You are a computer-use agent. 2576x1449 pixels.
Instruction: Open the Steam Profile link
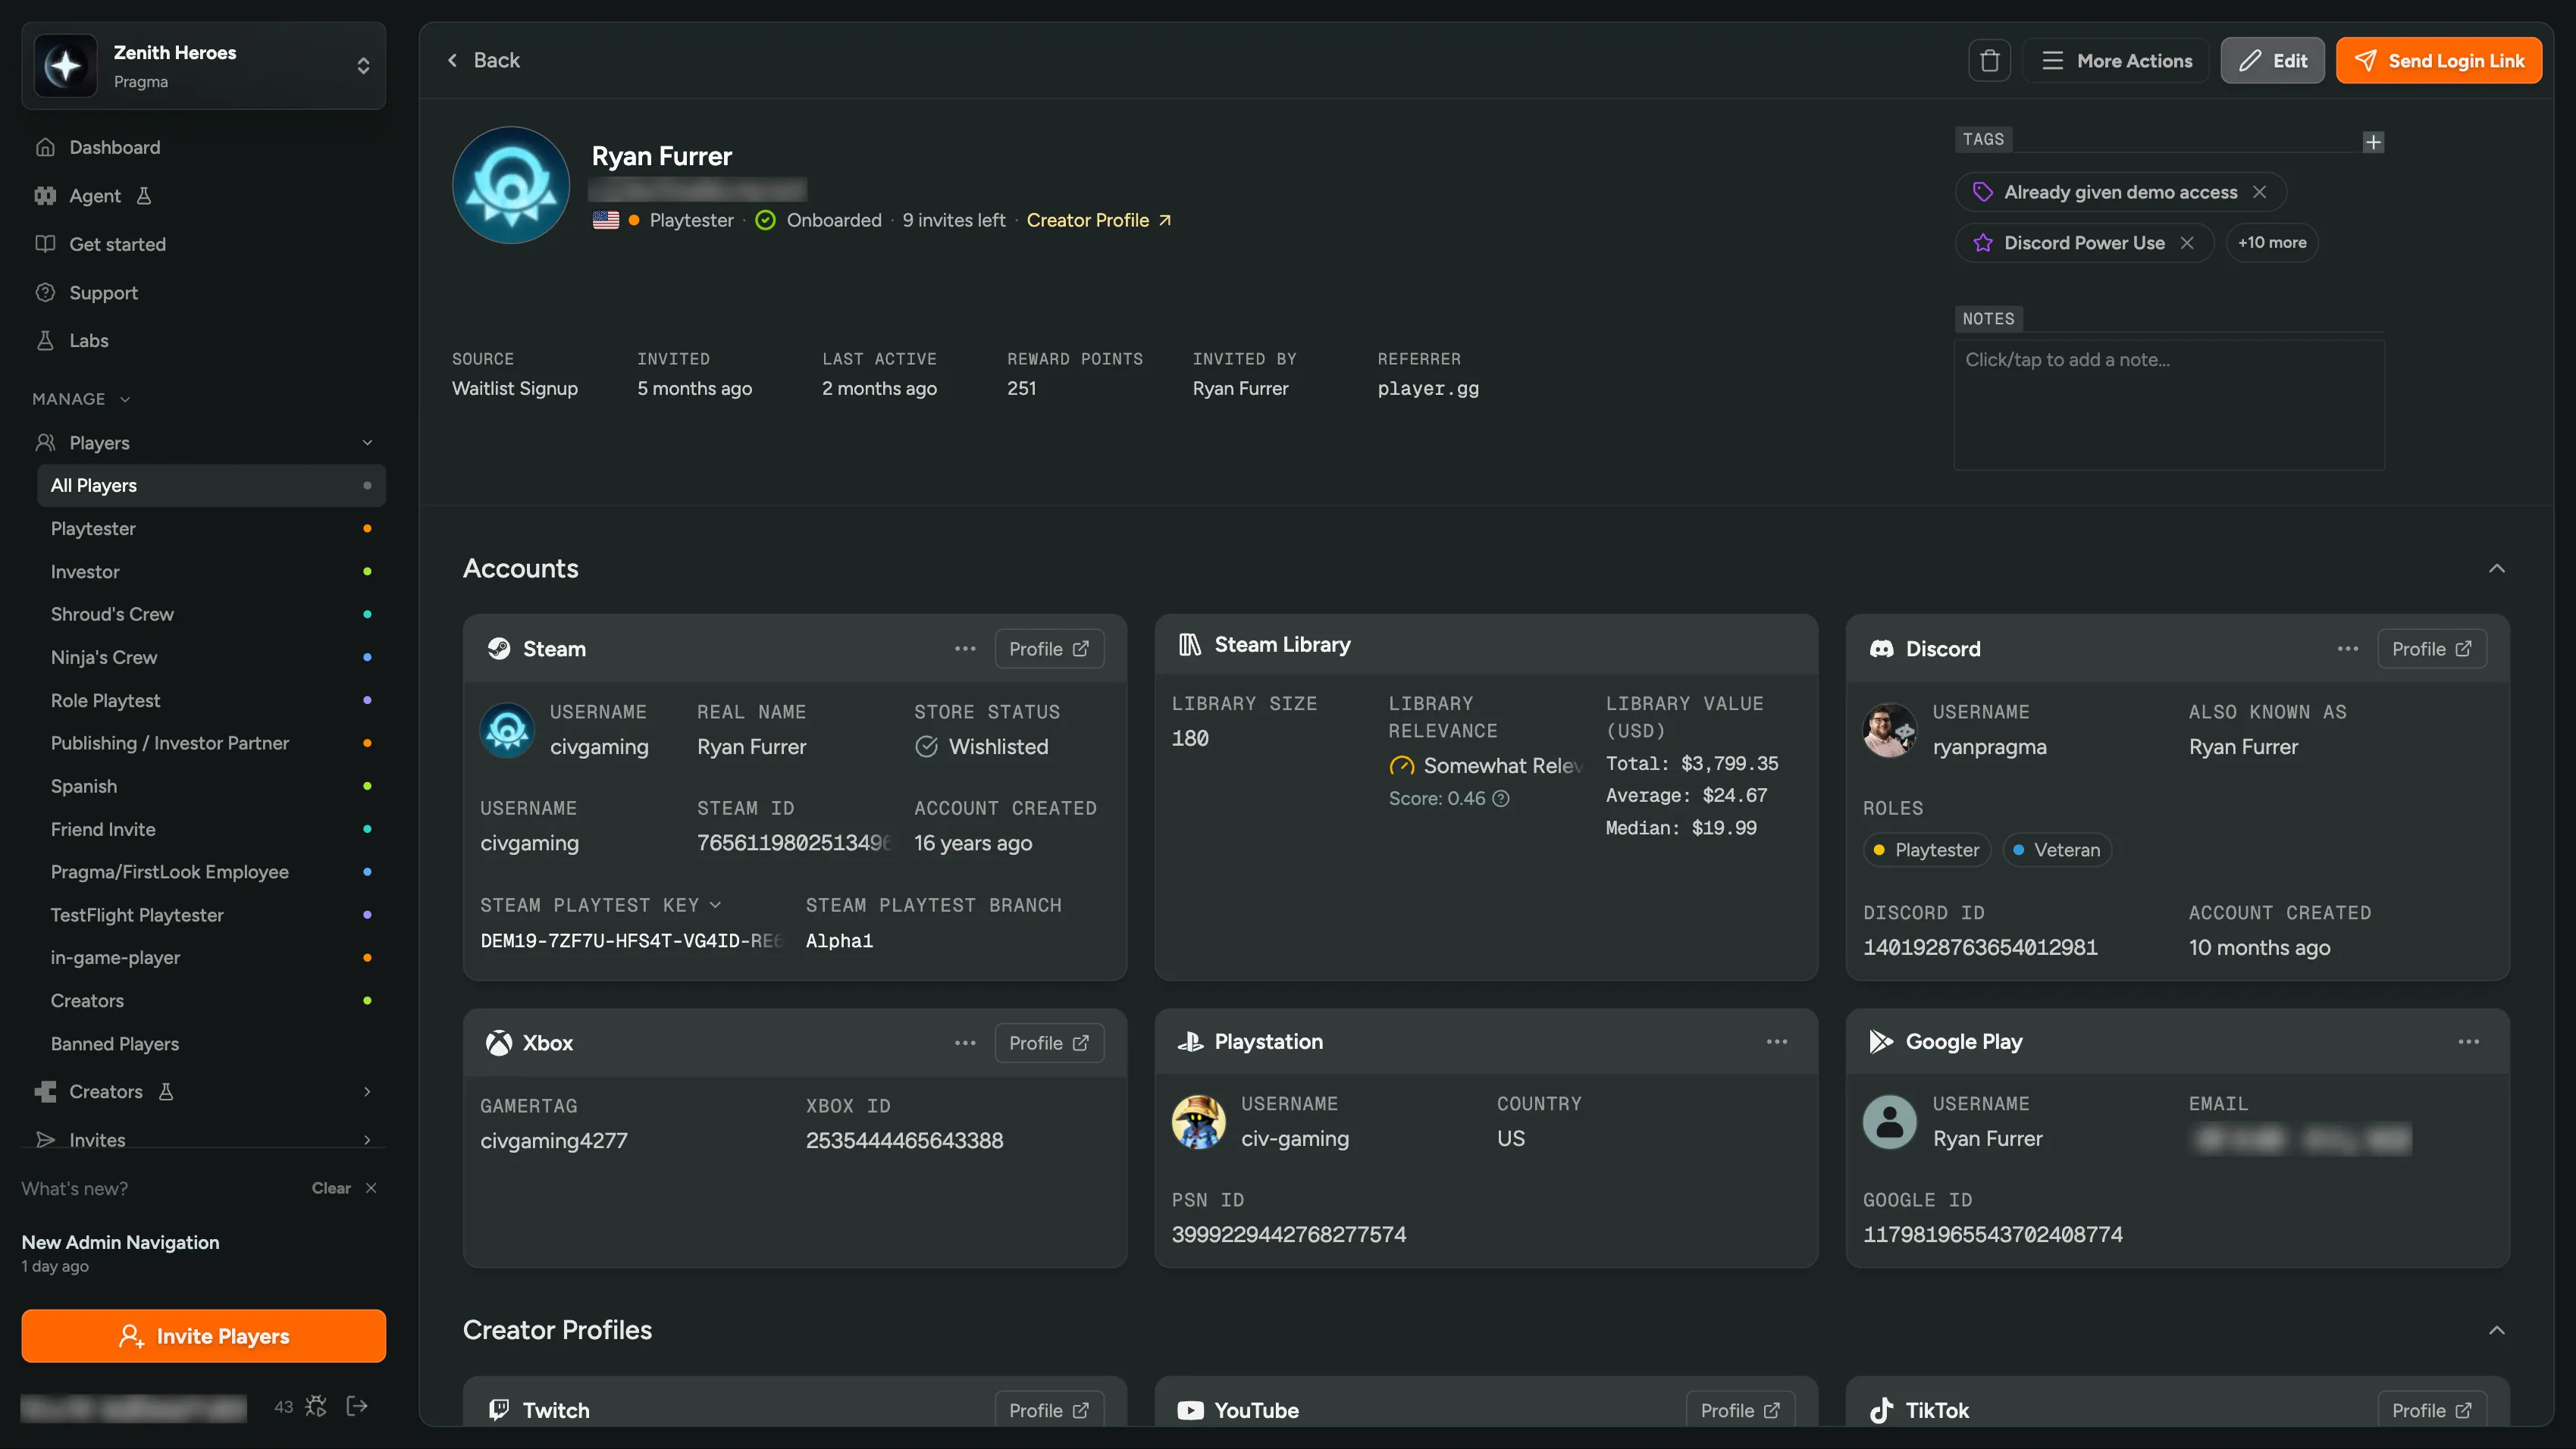[1049, 649]
